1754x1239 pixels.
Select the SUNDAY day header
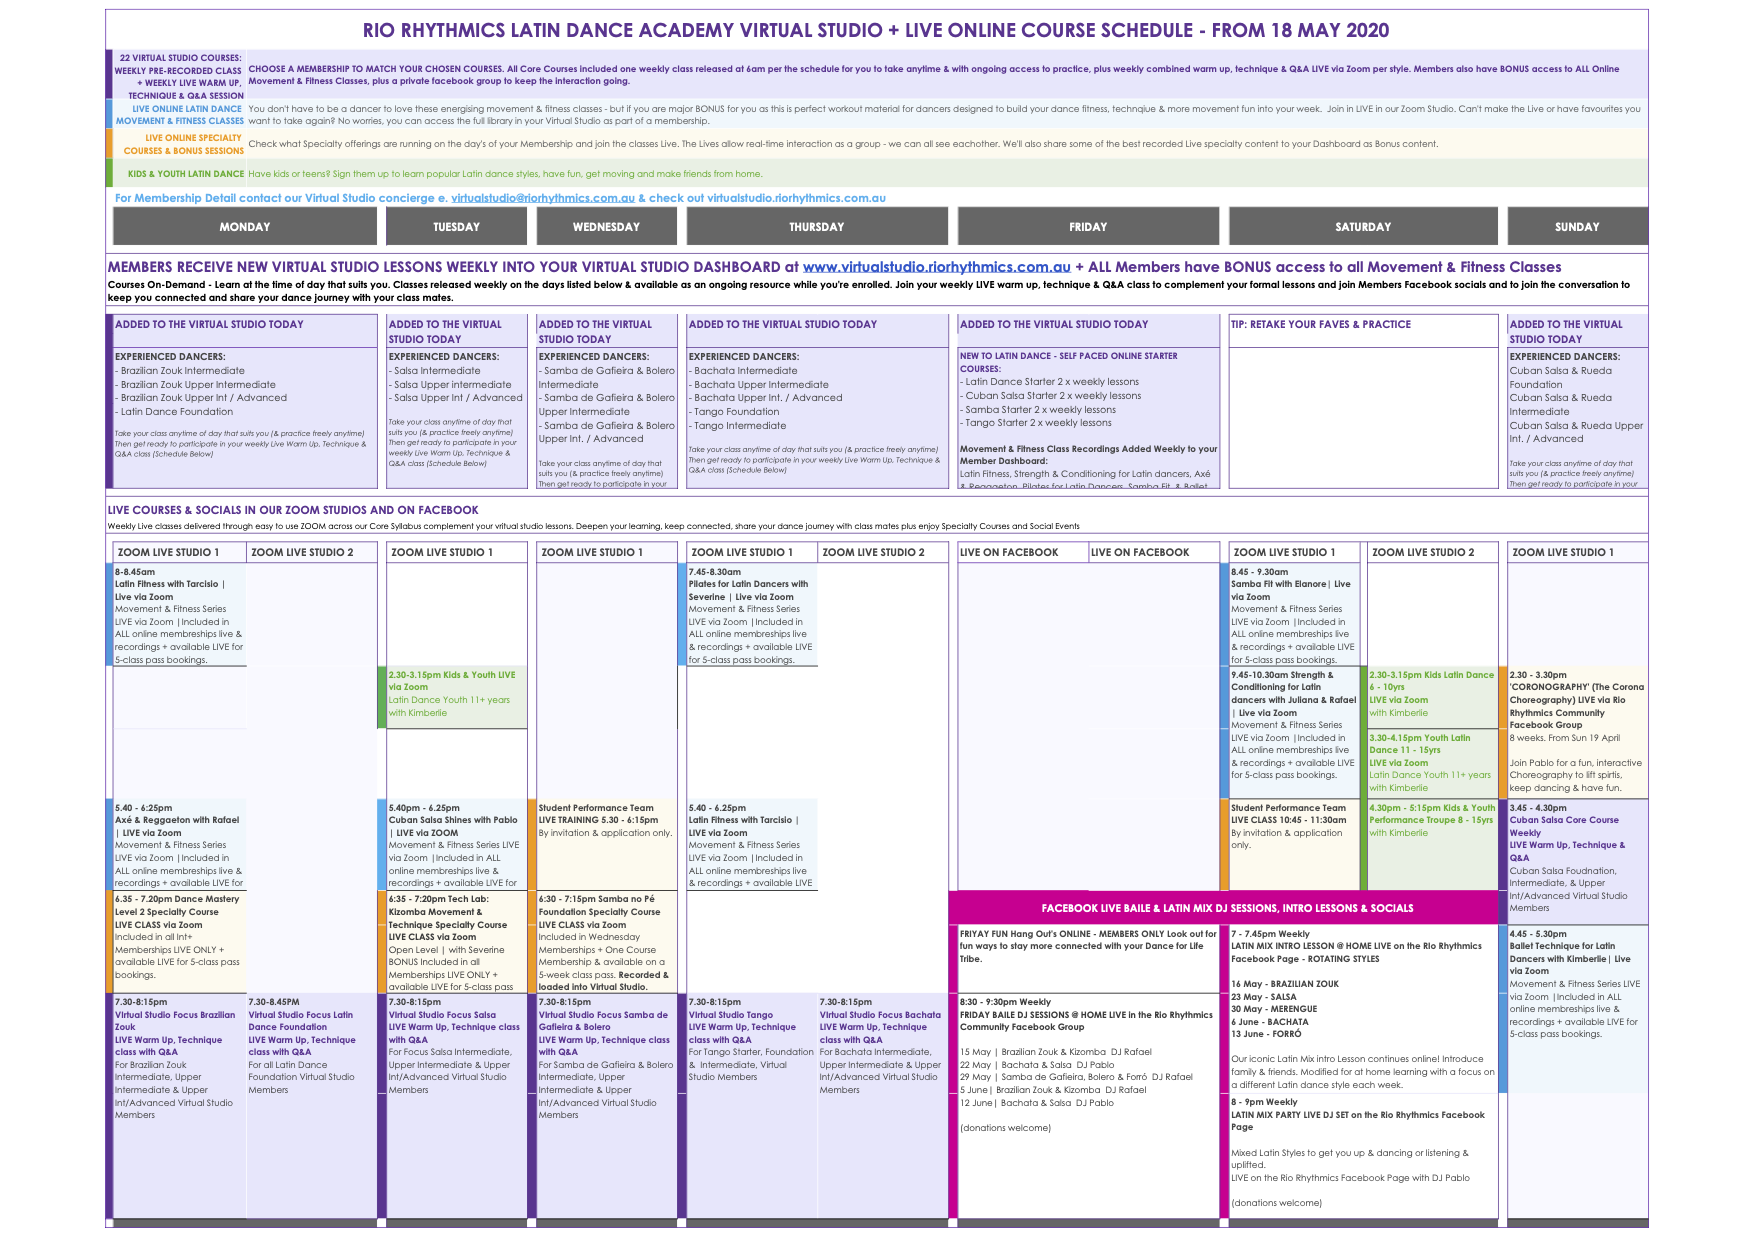[x=1577, y=226]
